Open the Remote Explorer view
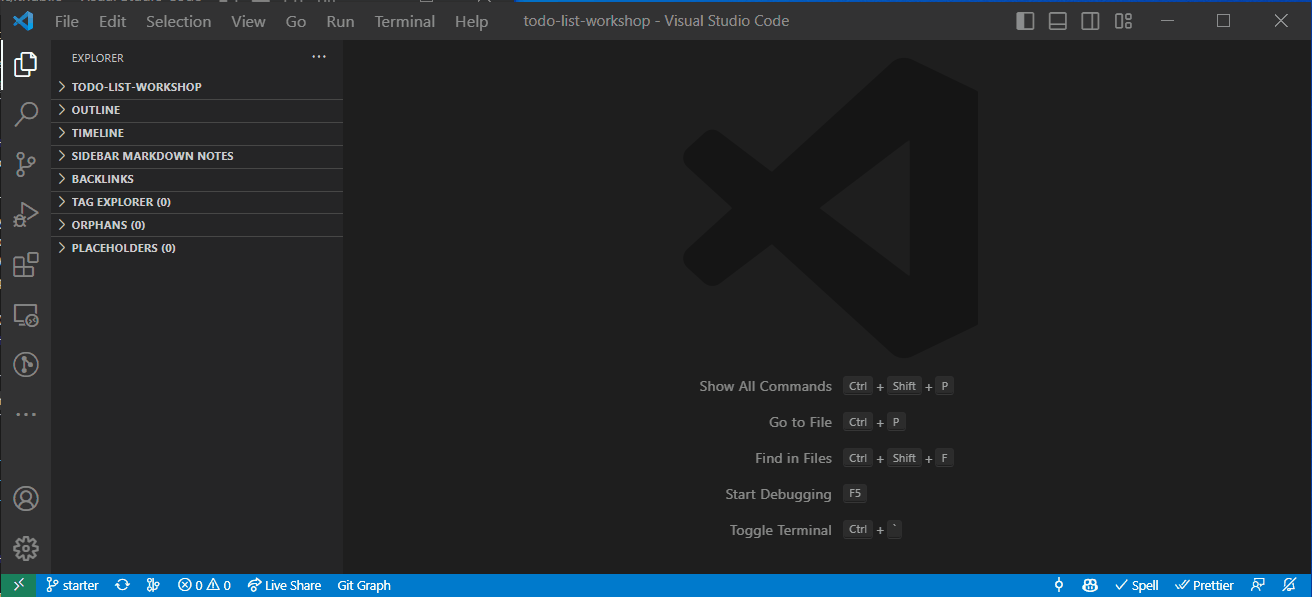The image size is (1312, 597). [26, 316]
